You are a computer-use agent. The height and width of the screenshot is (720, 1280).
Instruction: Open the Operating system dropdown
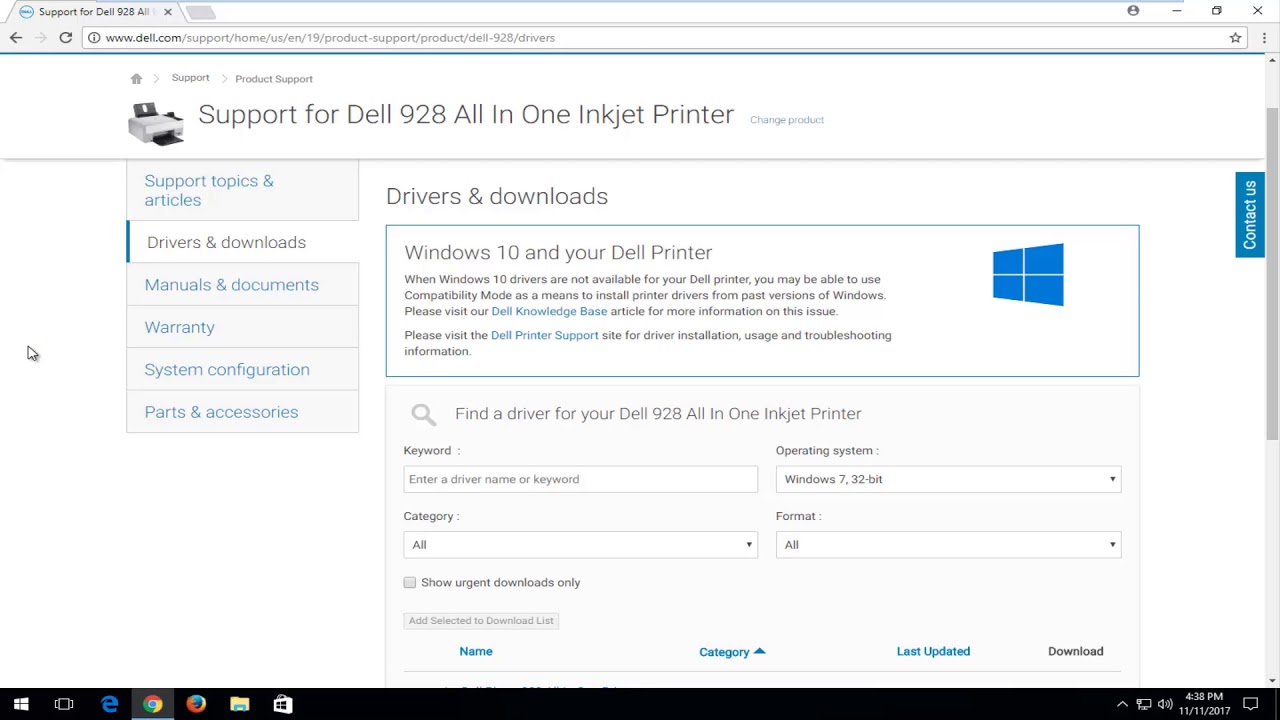[948, 479]
